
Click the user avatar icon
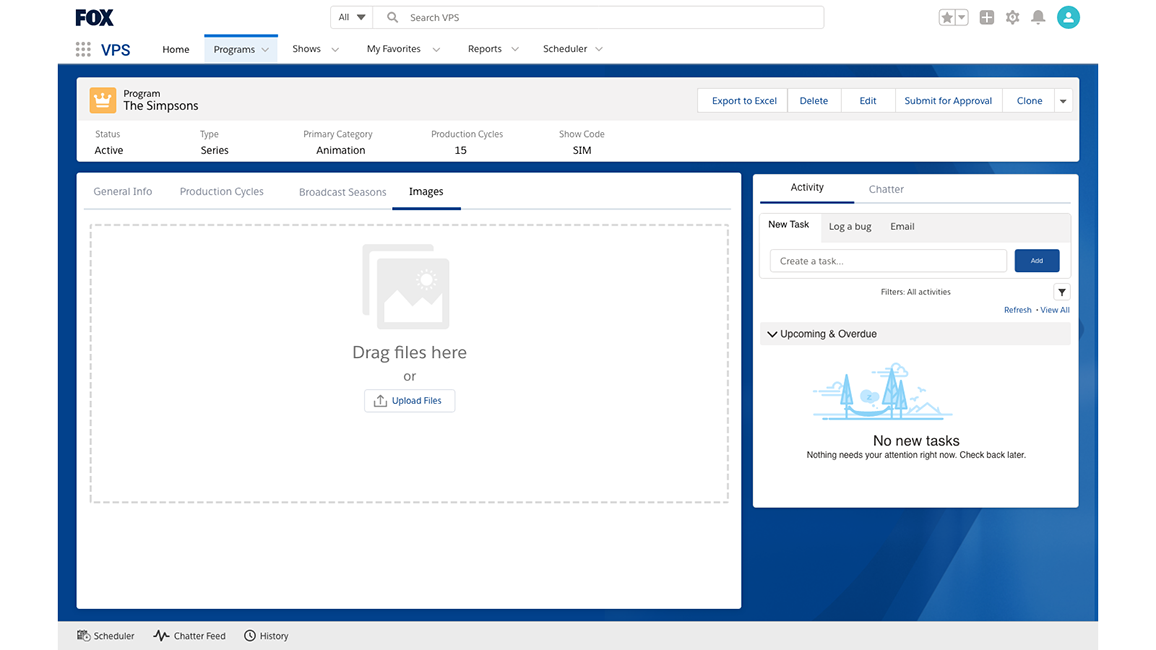pyautogui.click(x=1068, y=17)
